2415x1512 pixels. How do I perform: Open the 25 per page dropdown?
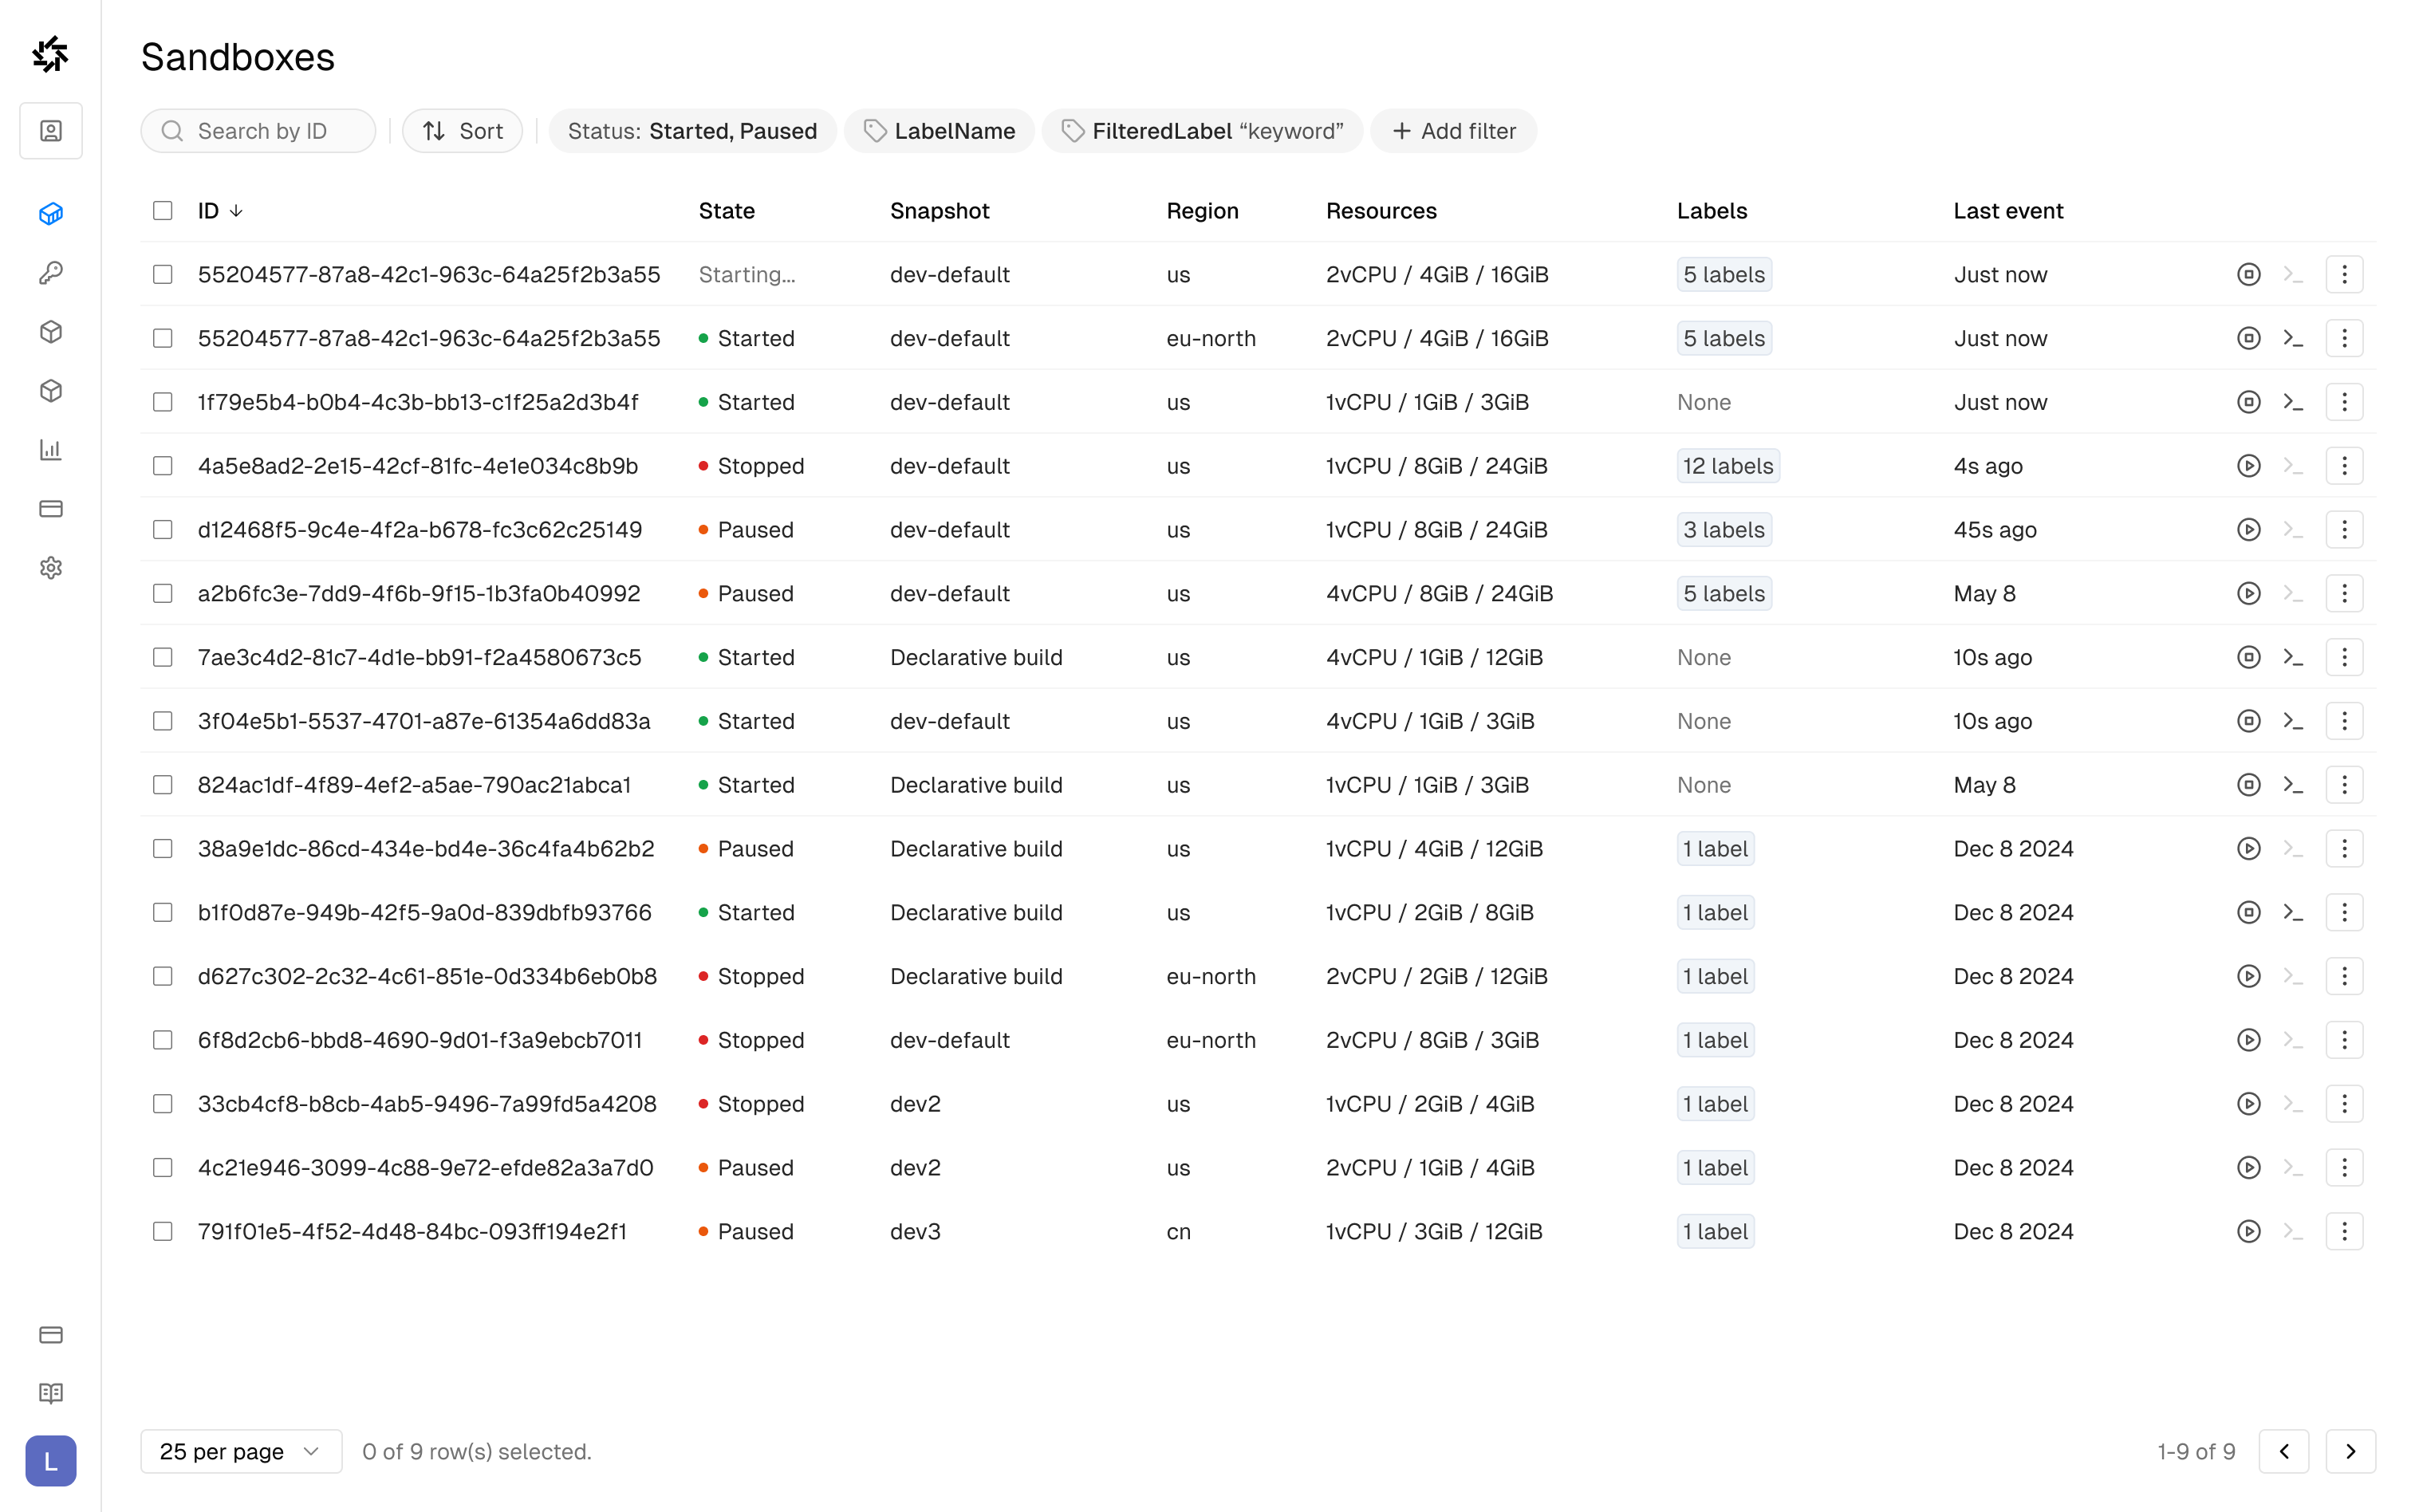240,1451
